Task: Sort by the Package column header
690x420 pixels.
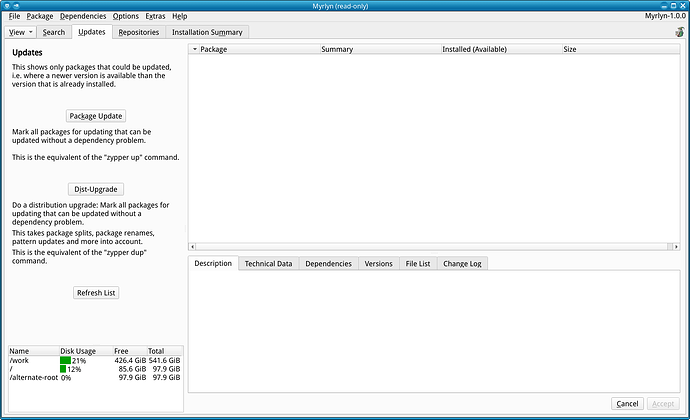Action: coord(260,49)
